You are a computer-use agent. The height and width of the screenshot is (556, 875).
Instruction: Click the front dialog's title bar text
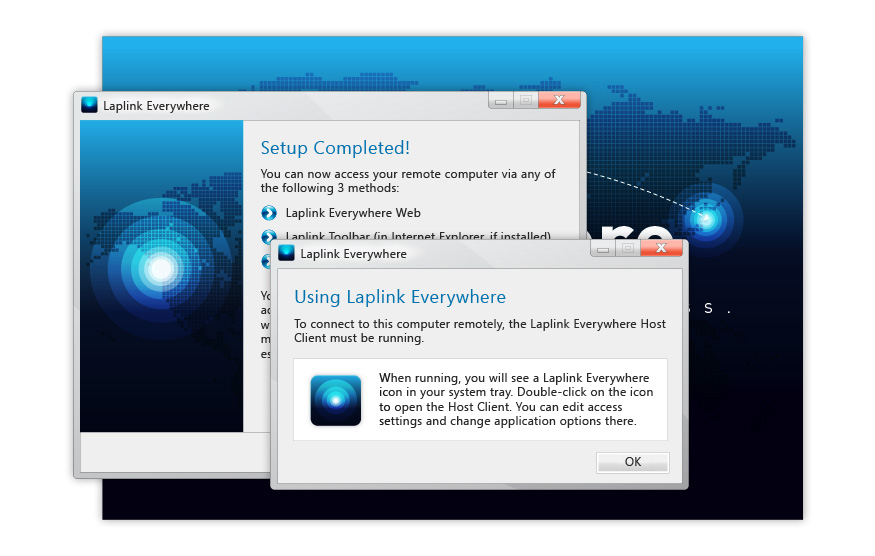click(x=354, y=254)
